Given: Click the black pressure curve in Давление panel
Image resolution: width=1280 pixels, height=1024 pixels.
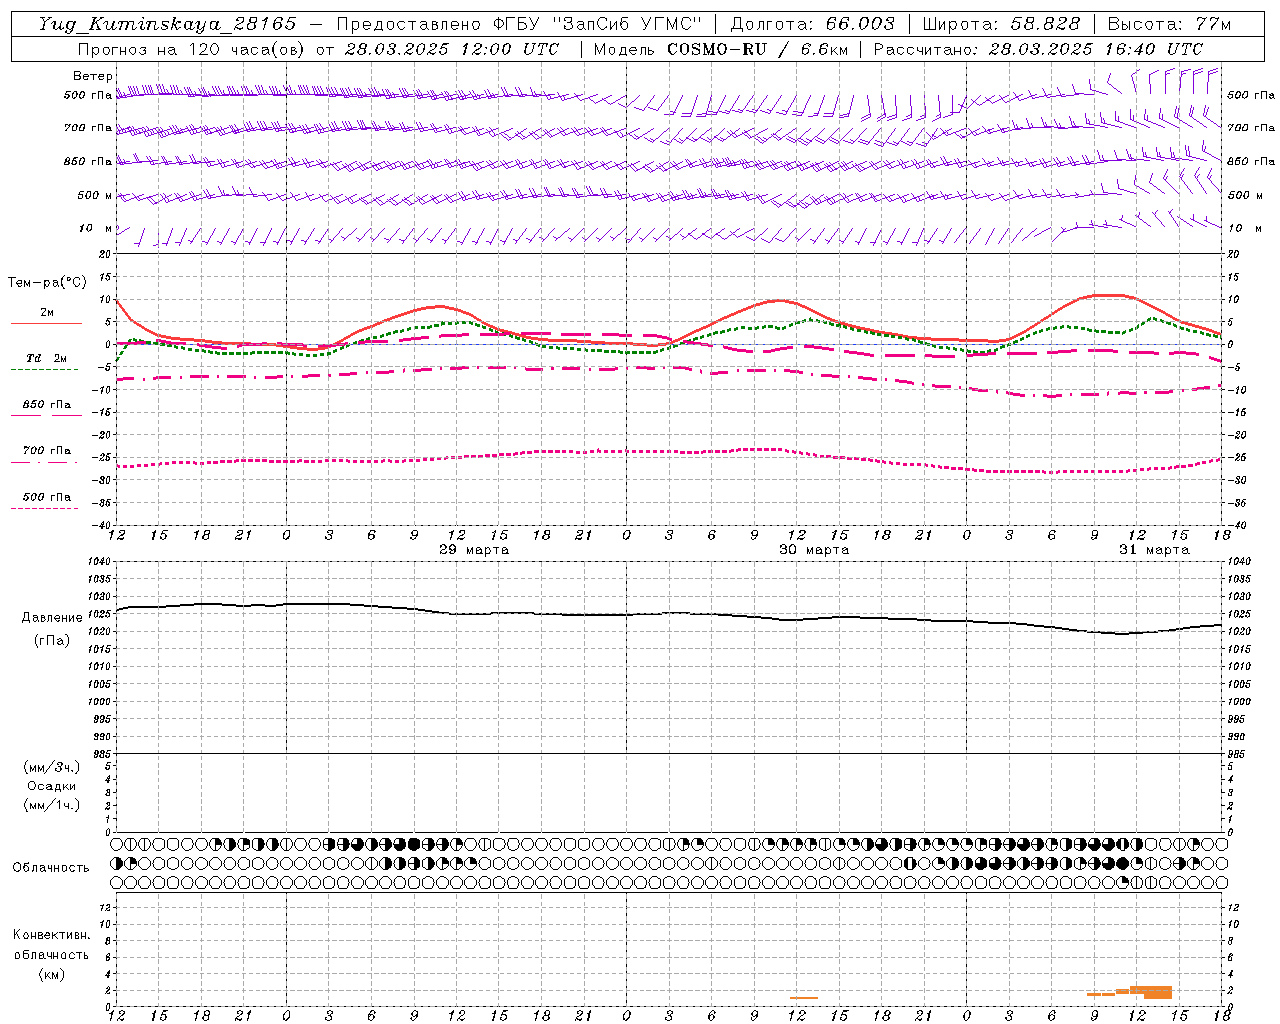Looking at the screenshot, I should point(668,614).
